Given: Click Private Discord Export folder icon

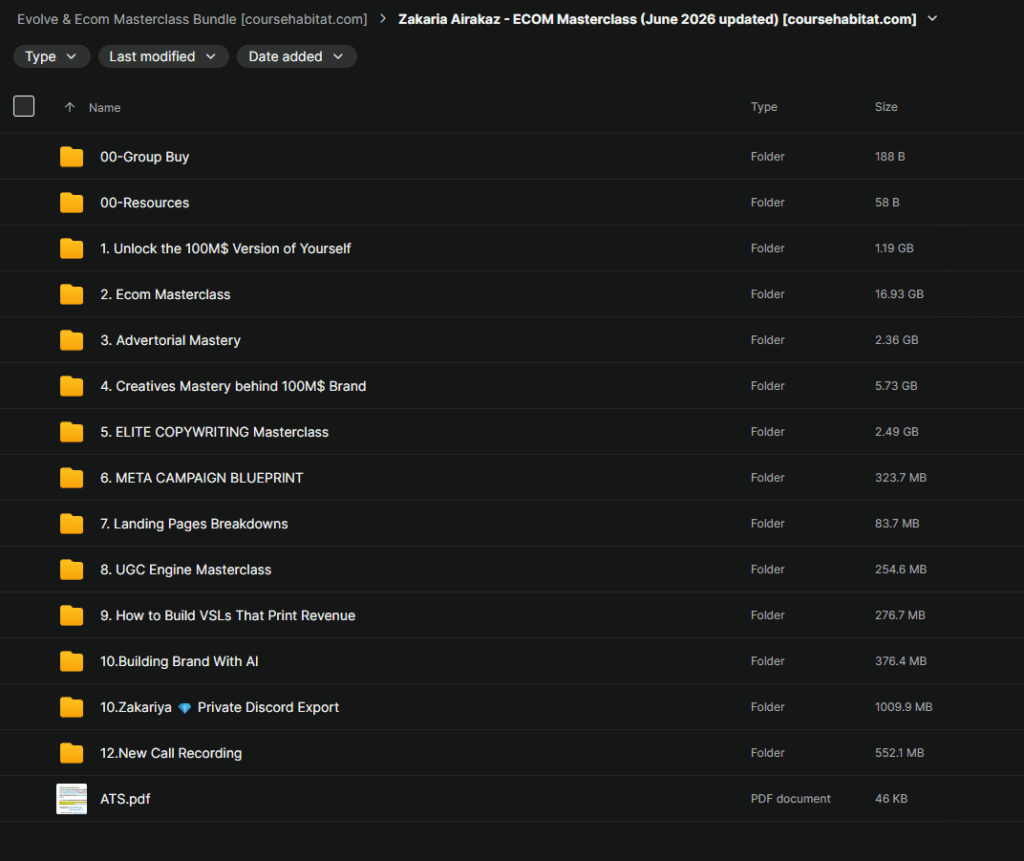Looking at the screenshot, I should tap(71, 707).
